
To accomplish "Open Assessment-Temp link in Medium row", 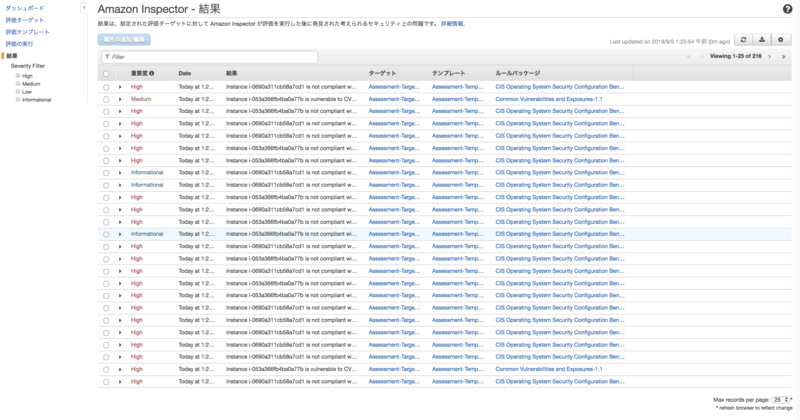I will click(457, 100).
